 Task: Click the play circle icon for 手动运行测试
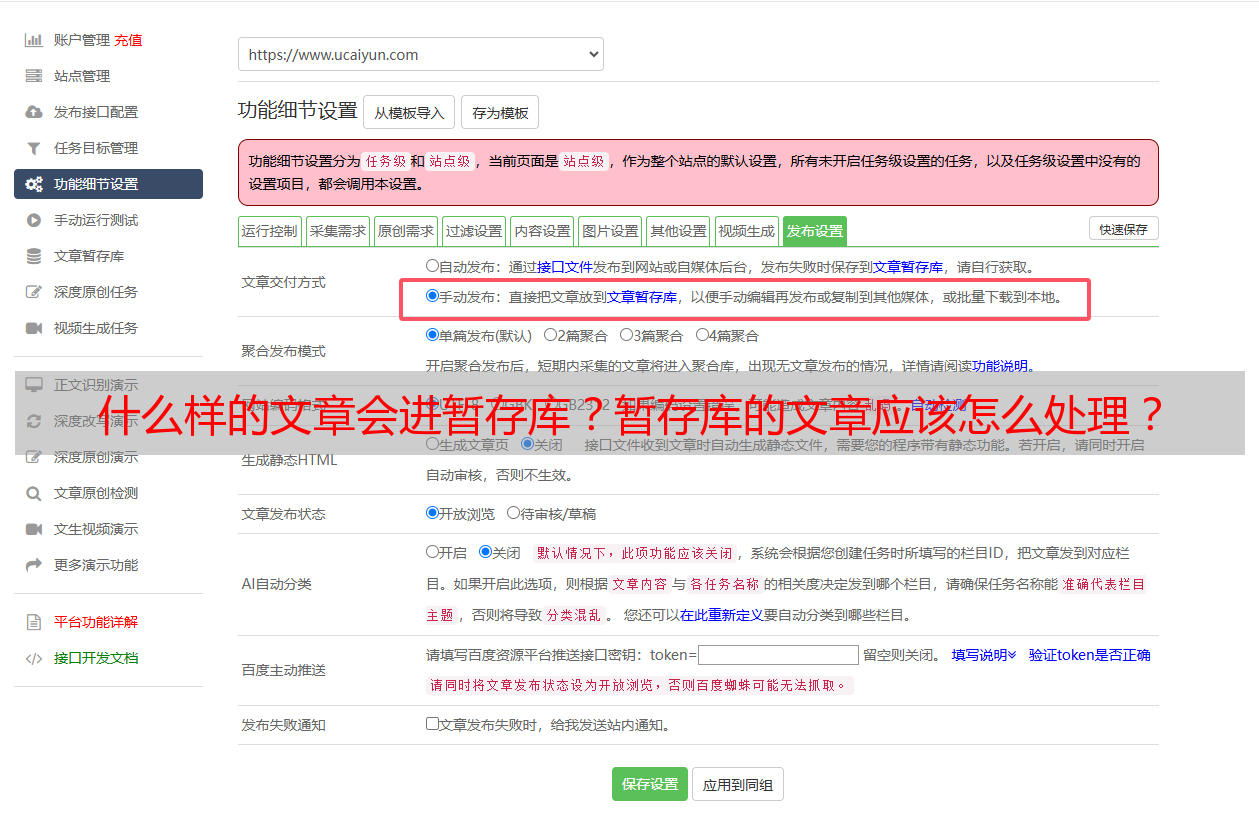(x=34, y=220)
